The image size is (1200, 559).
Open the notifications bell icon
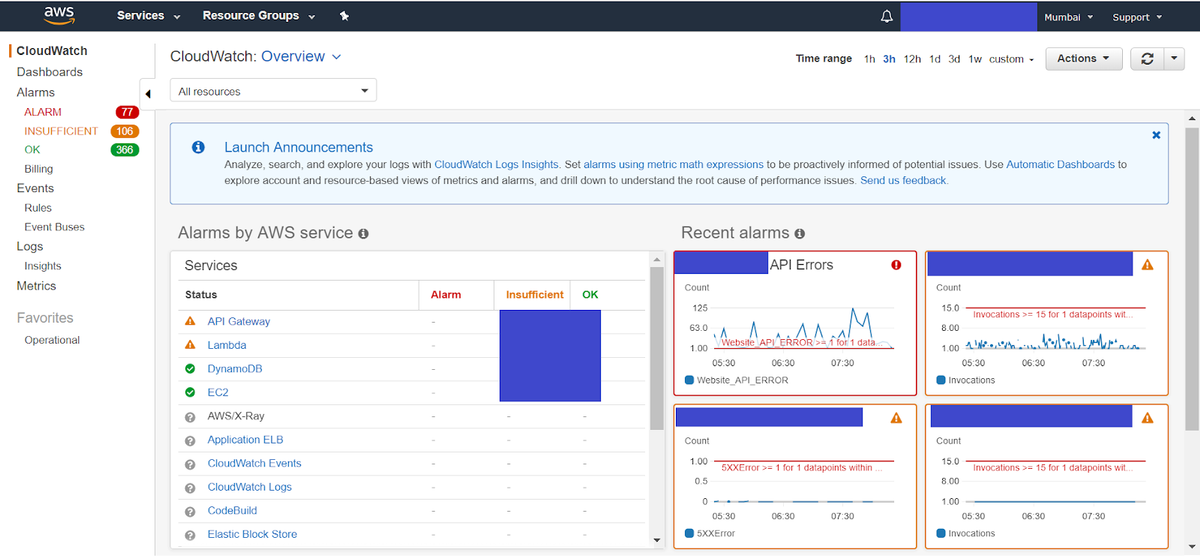tap(886, 17)
